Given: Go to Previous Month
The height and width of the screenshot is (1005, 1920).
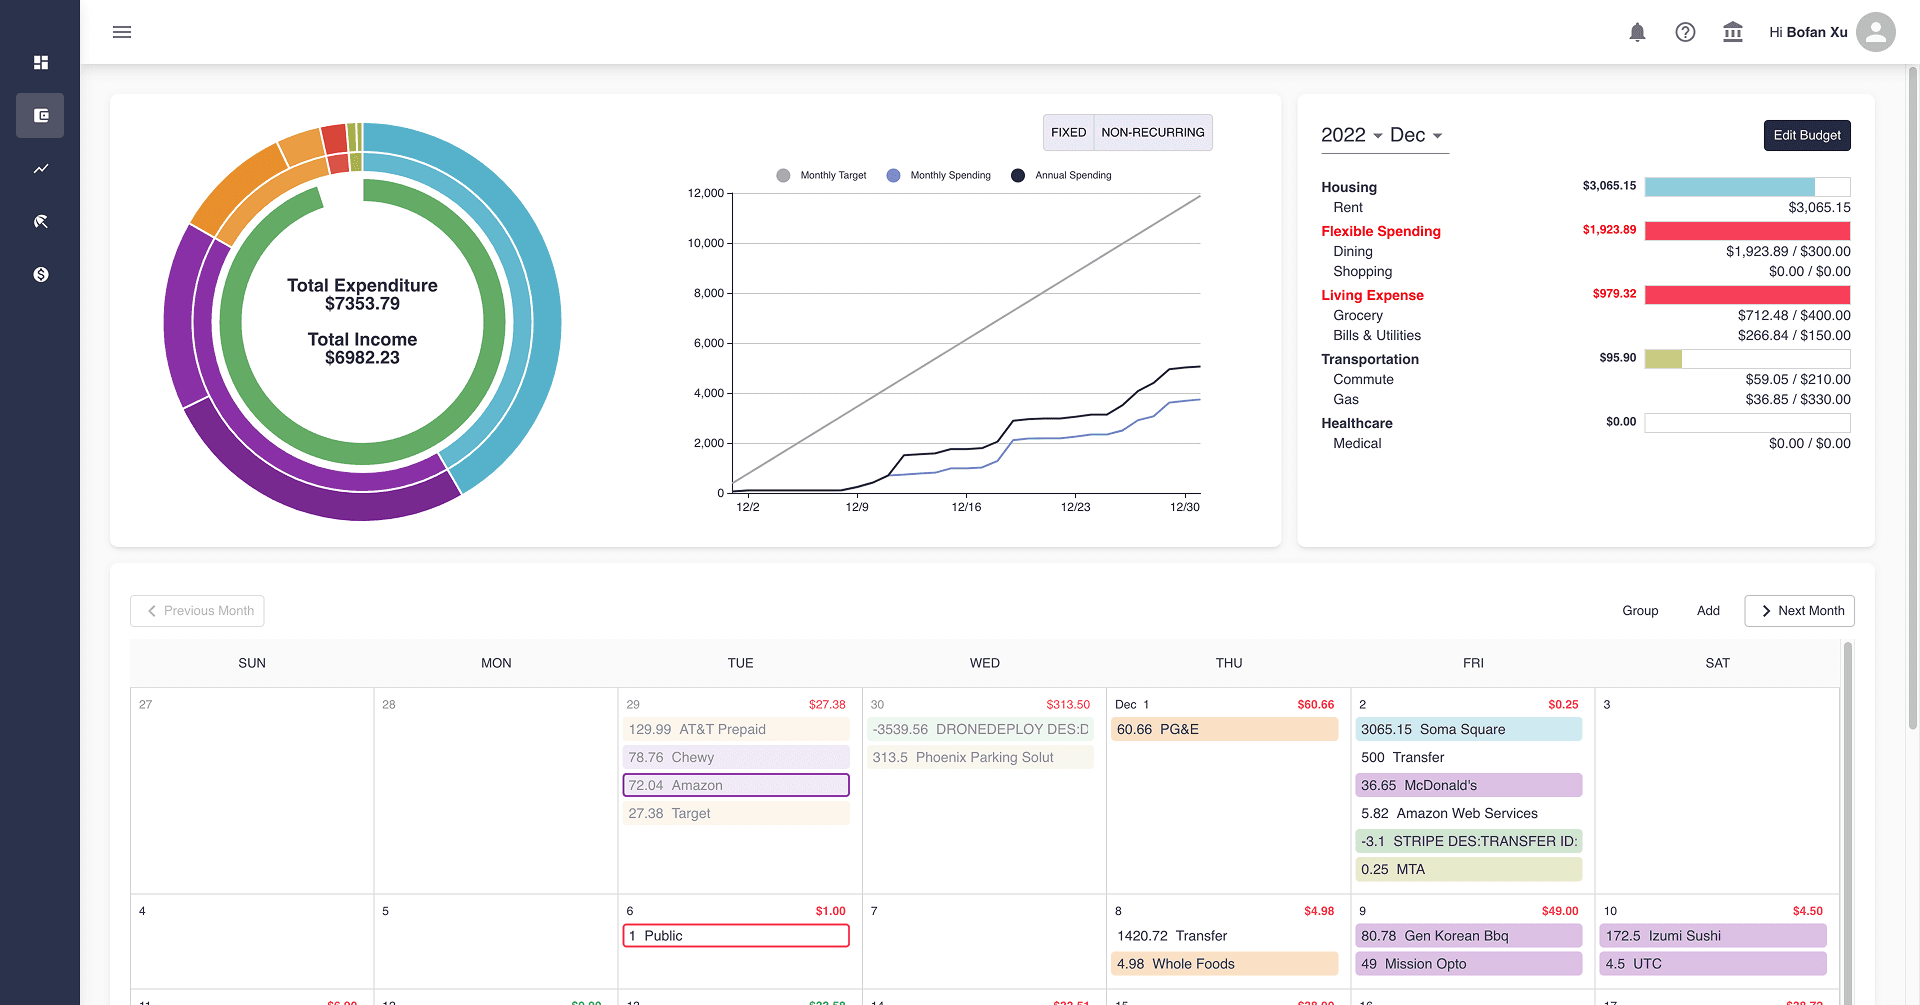Looking at the screenshot, I should coord(197,610).
